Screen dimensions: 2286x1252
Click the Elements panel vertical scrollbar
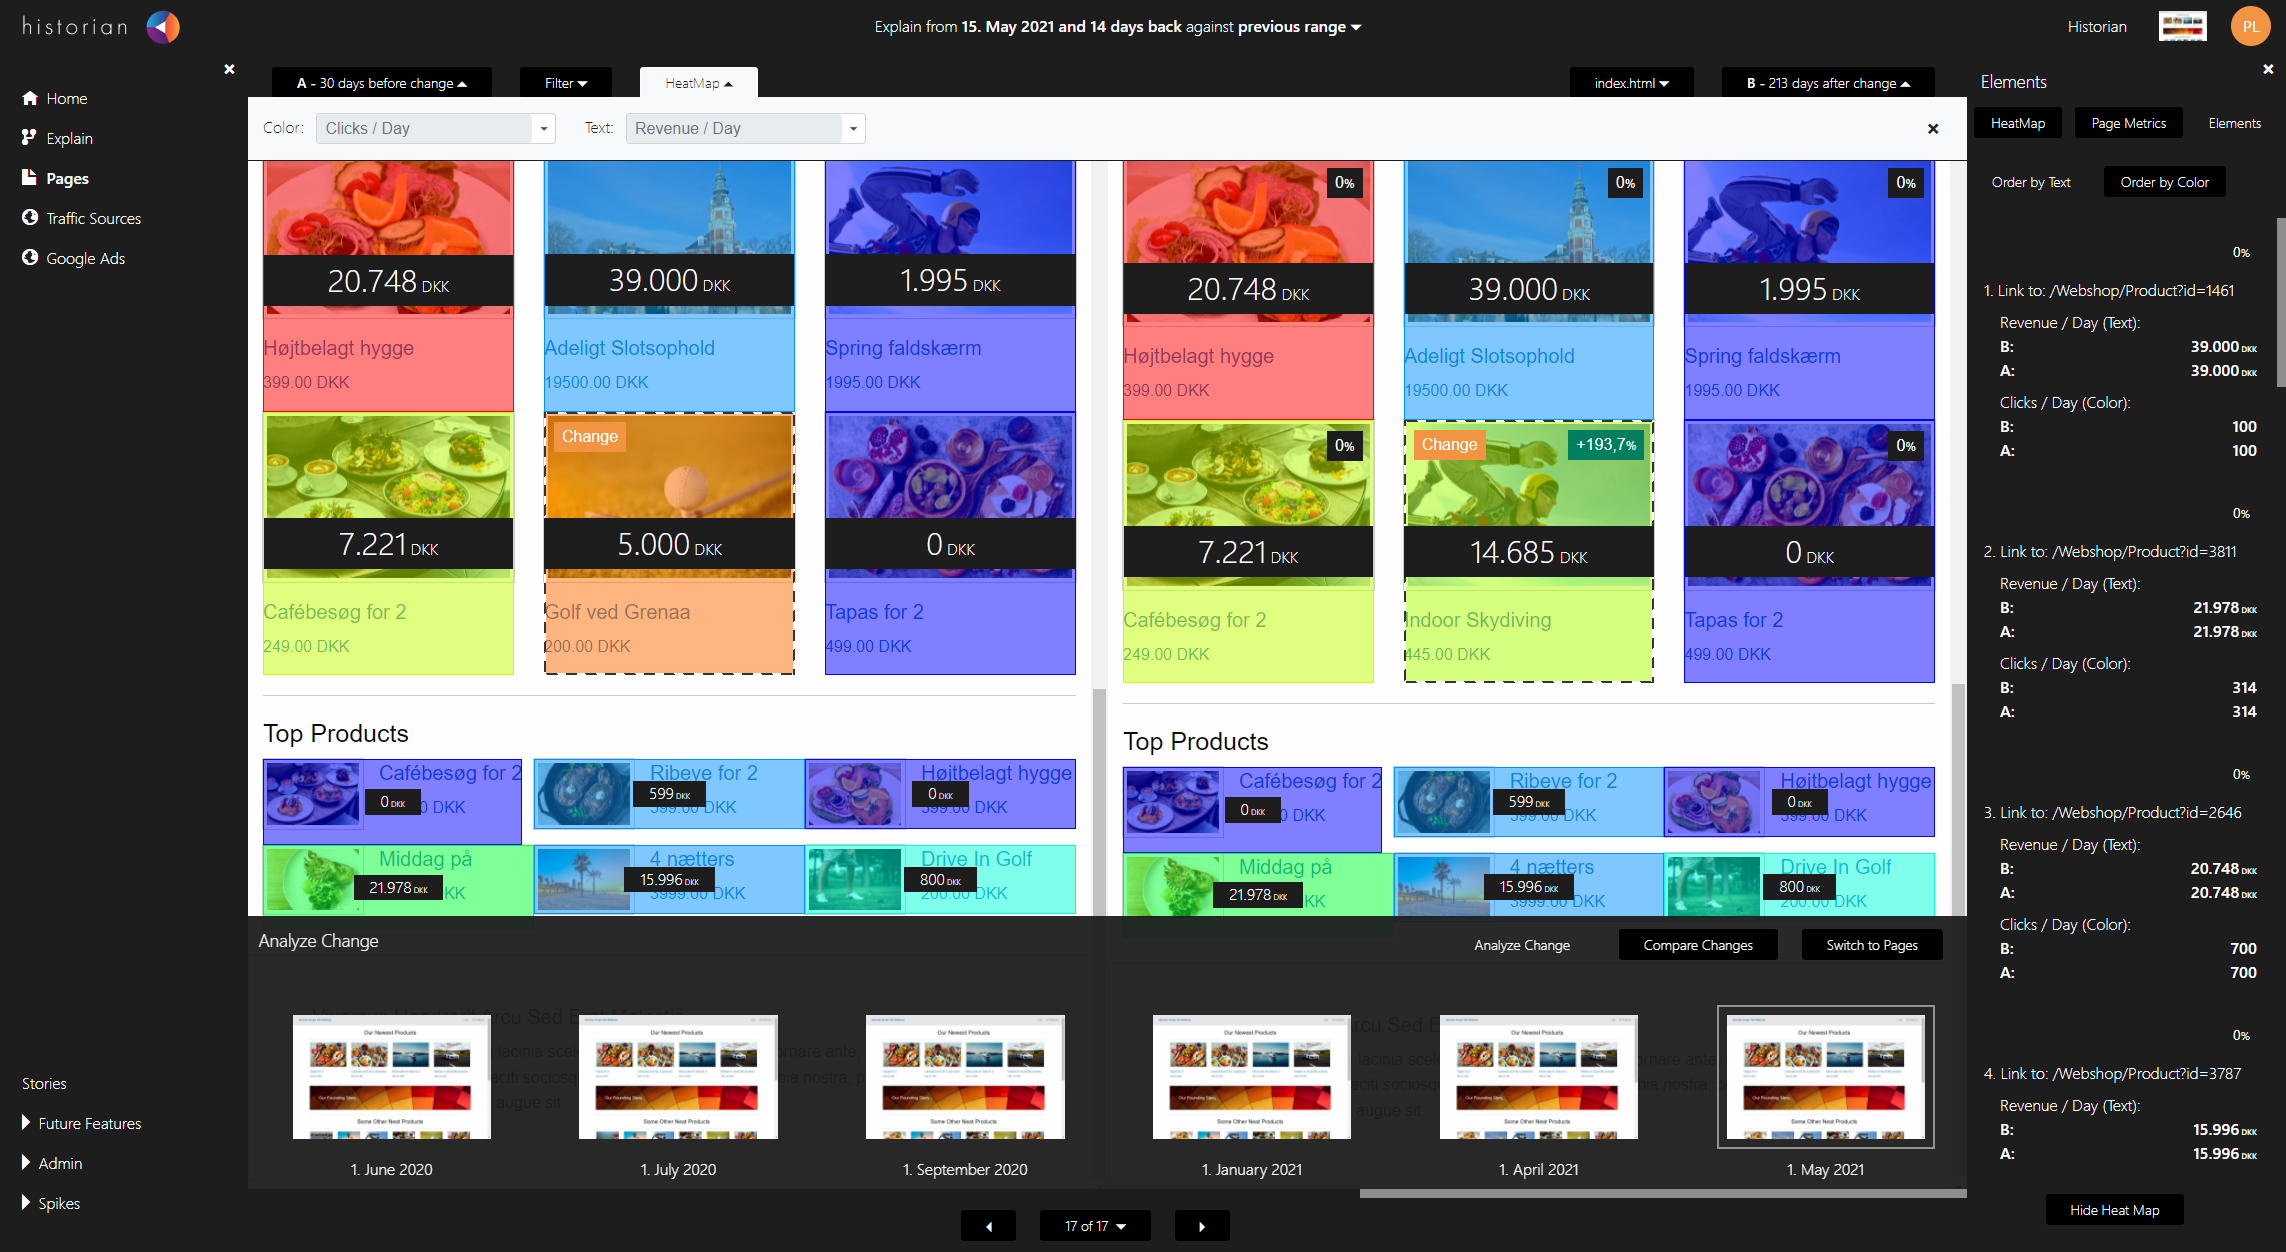click(2281, 302)
